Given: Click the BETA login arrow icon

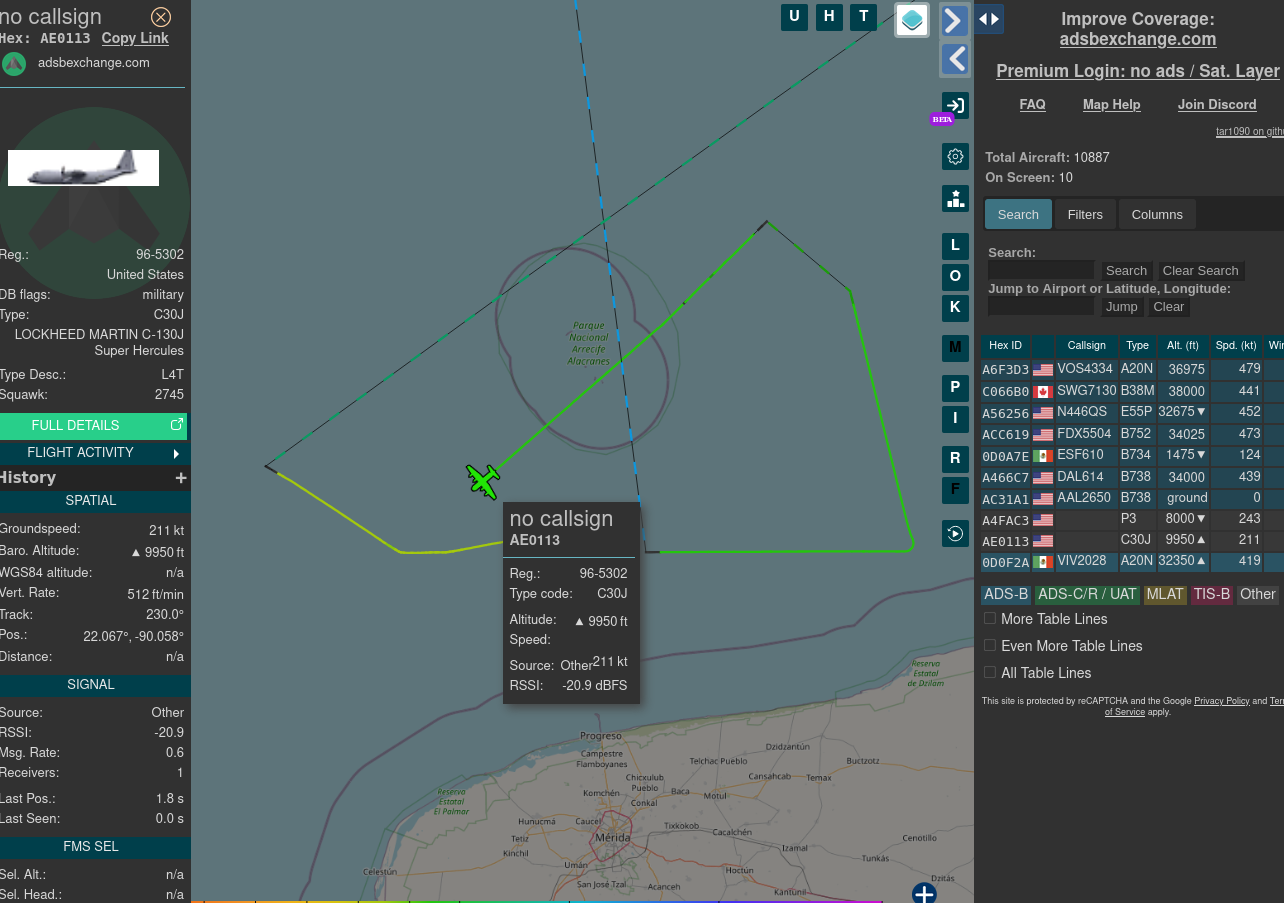Looking at the screenshot, I should [955, 105].
